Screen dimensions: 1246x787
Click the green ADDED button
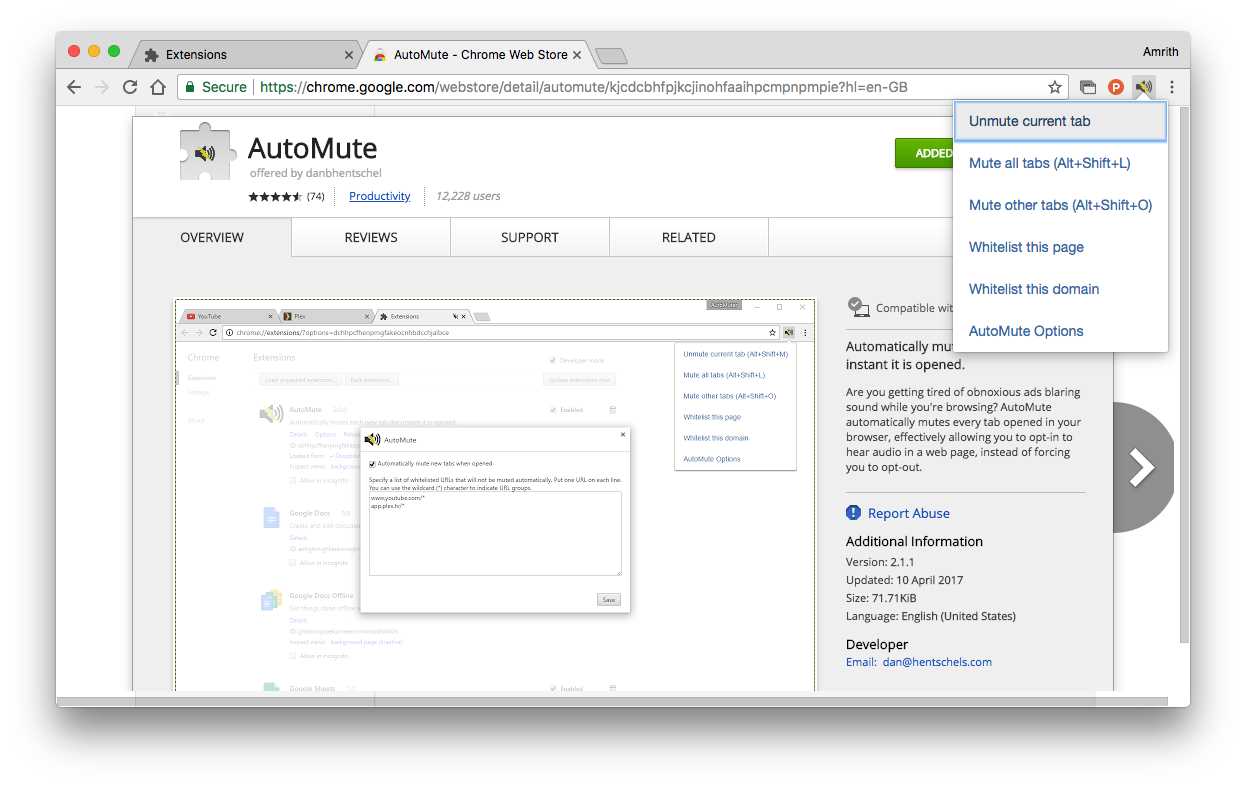pyautogui.click(x=925, y=153)
